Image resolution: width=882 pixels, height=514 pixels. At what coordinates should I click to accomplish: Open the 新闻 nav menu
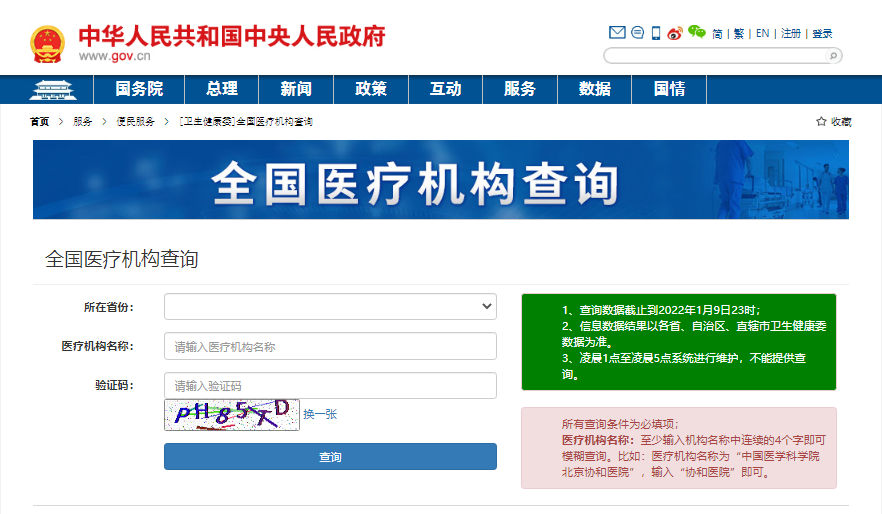[296, 89]
